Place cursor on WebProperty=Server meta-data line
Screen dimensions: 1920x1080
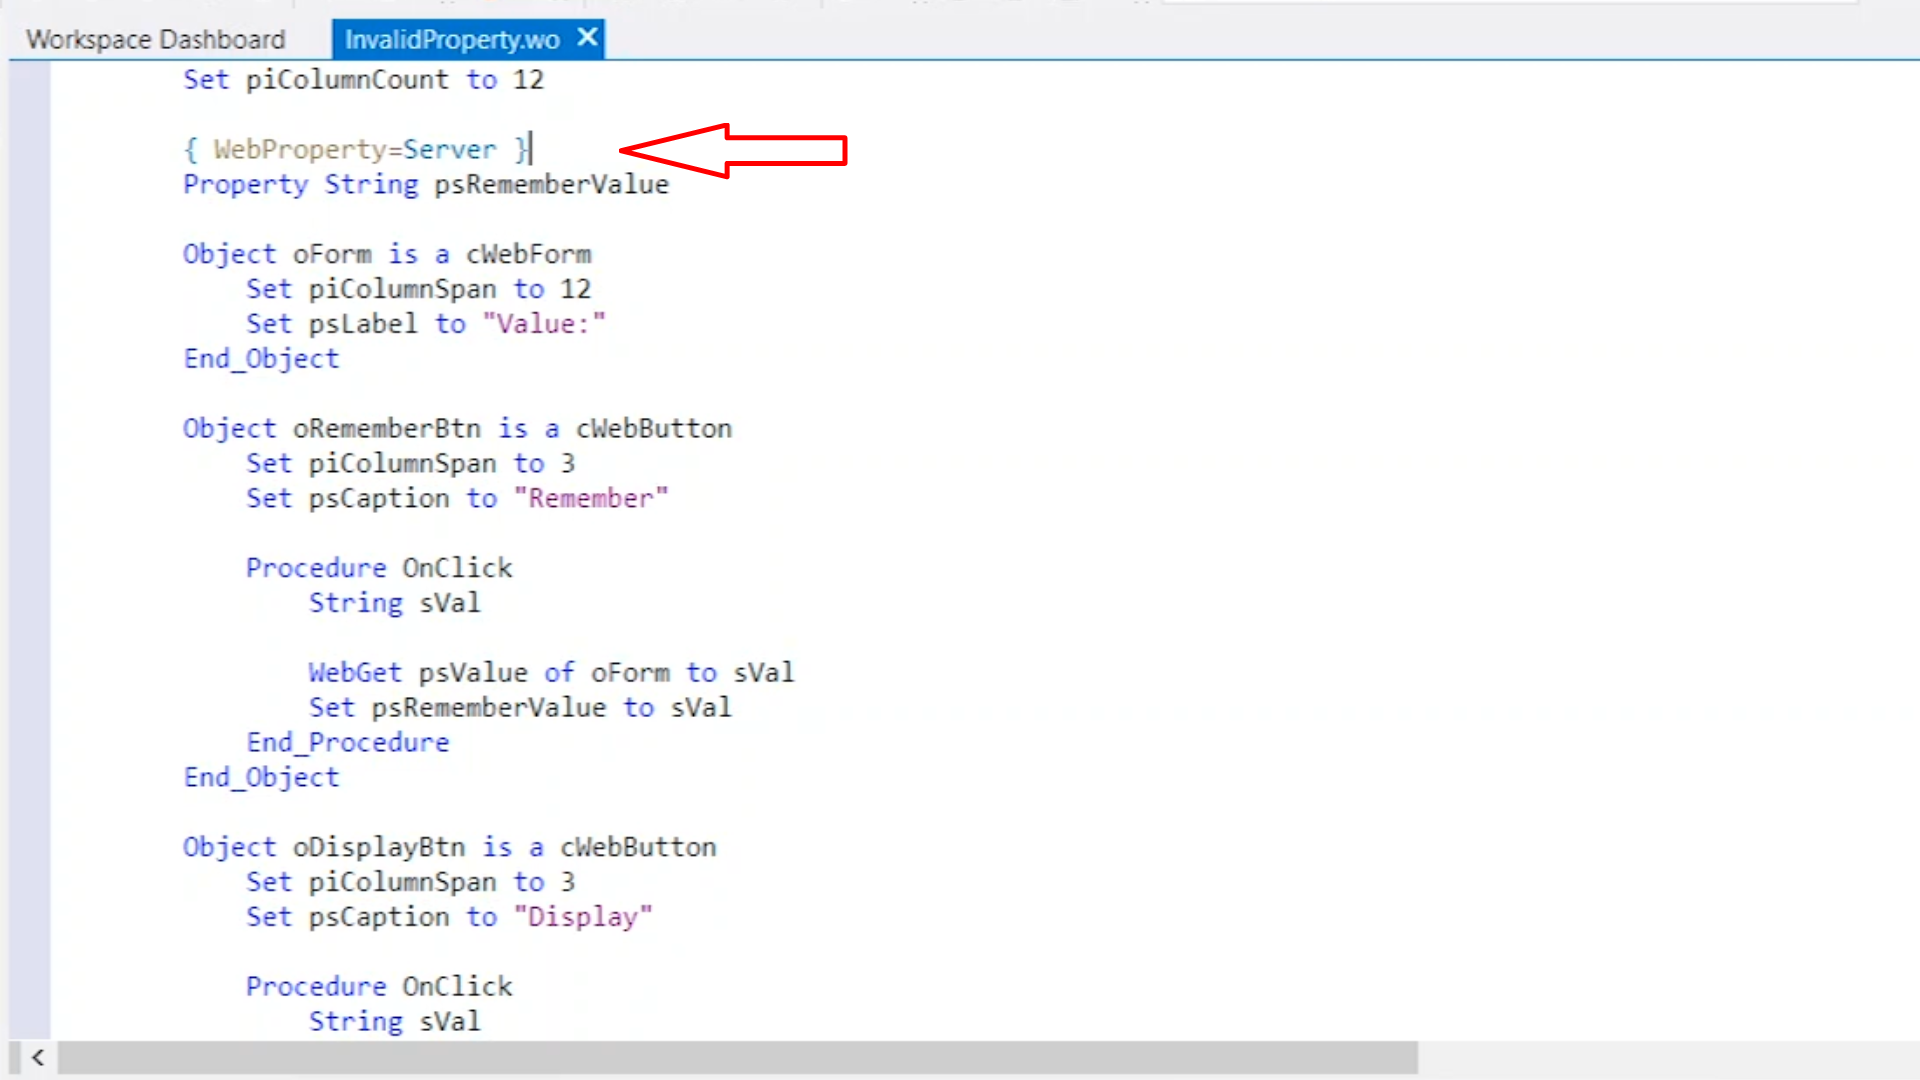point(355,150)
